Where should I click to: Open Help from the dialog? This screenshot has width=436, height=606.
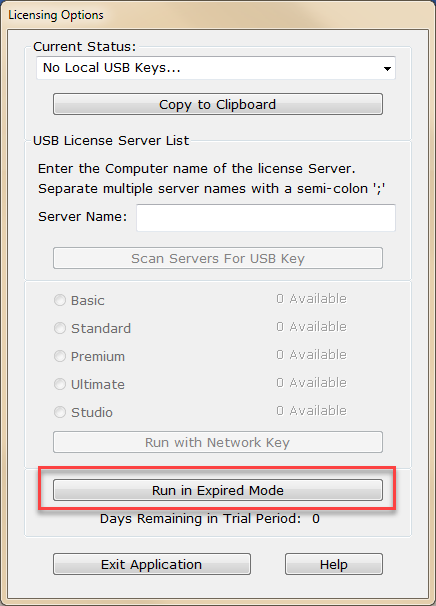(334, 564)
